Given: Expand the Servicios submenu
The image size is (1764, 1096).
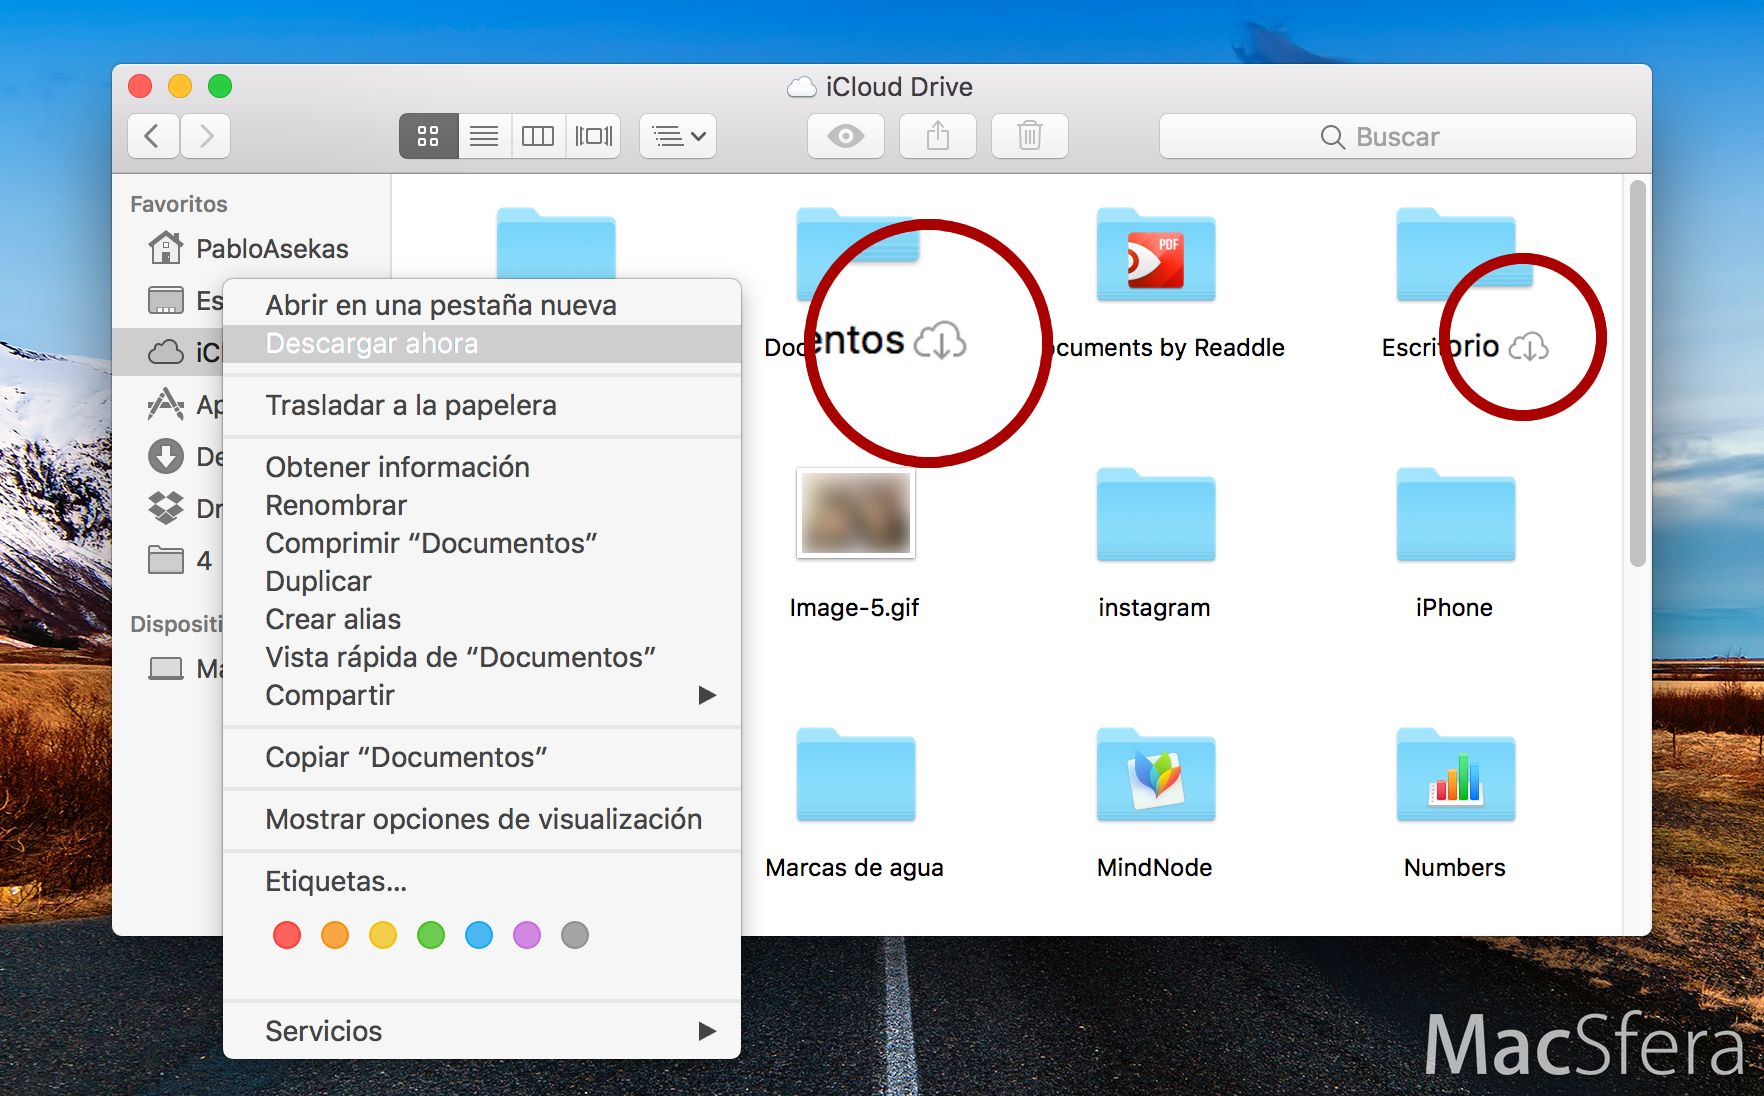Looking at the screenshot, I should [482, 1031].
